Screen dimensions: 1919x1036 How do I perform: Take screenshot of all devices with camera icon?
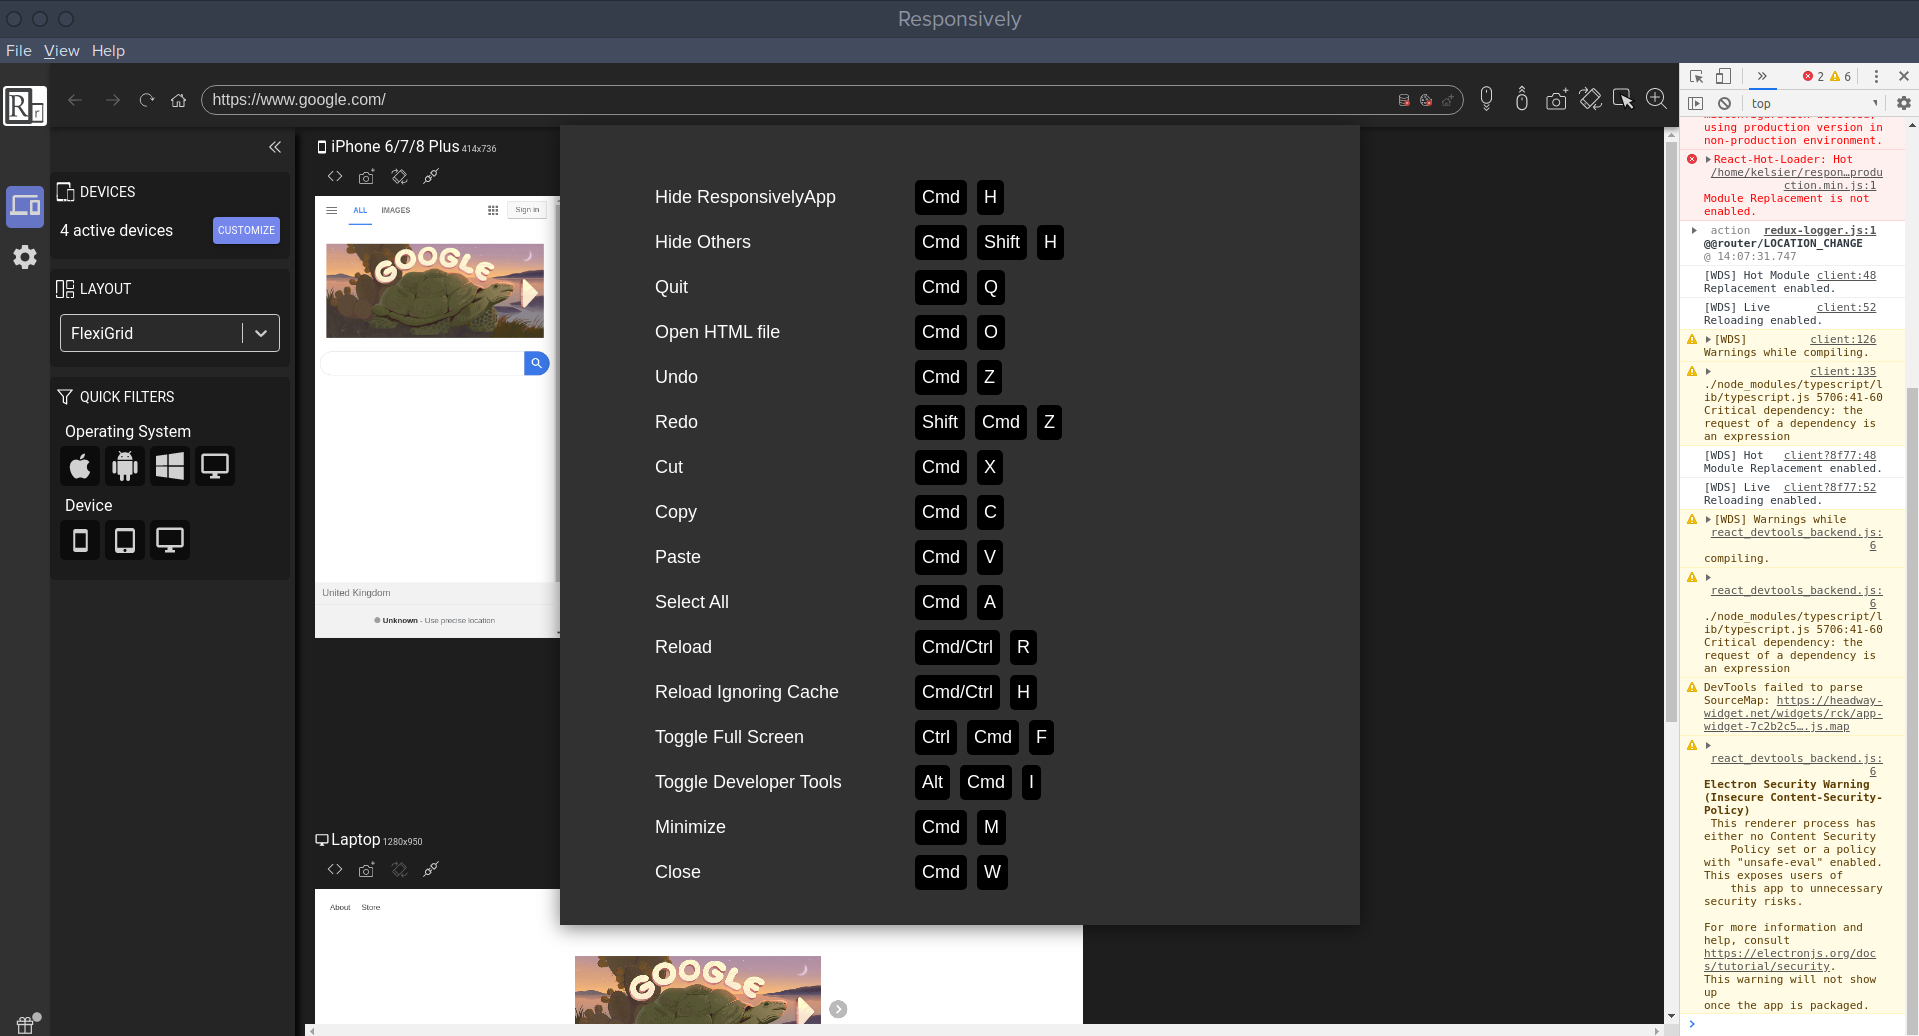(1556, 99)
